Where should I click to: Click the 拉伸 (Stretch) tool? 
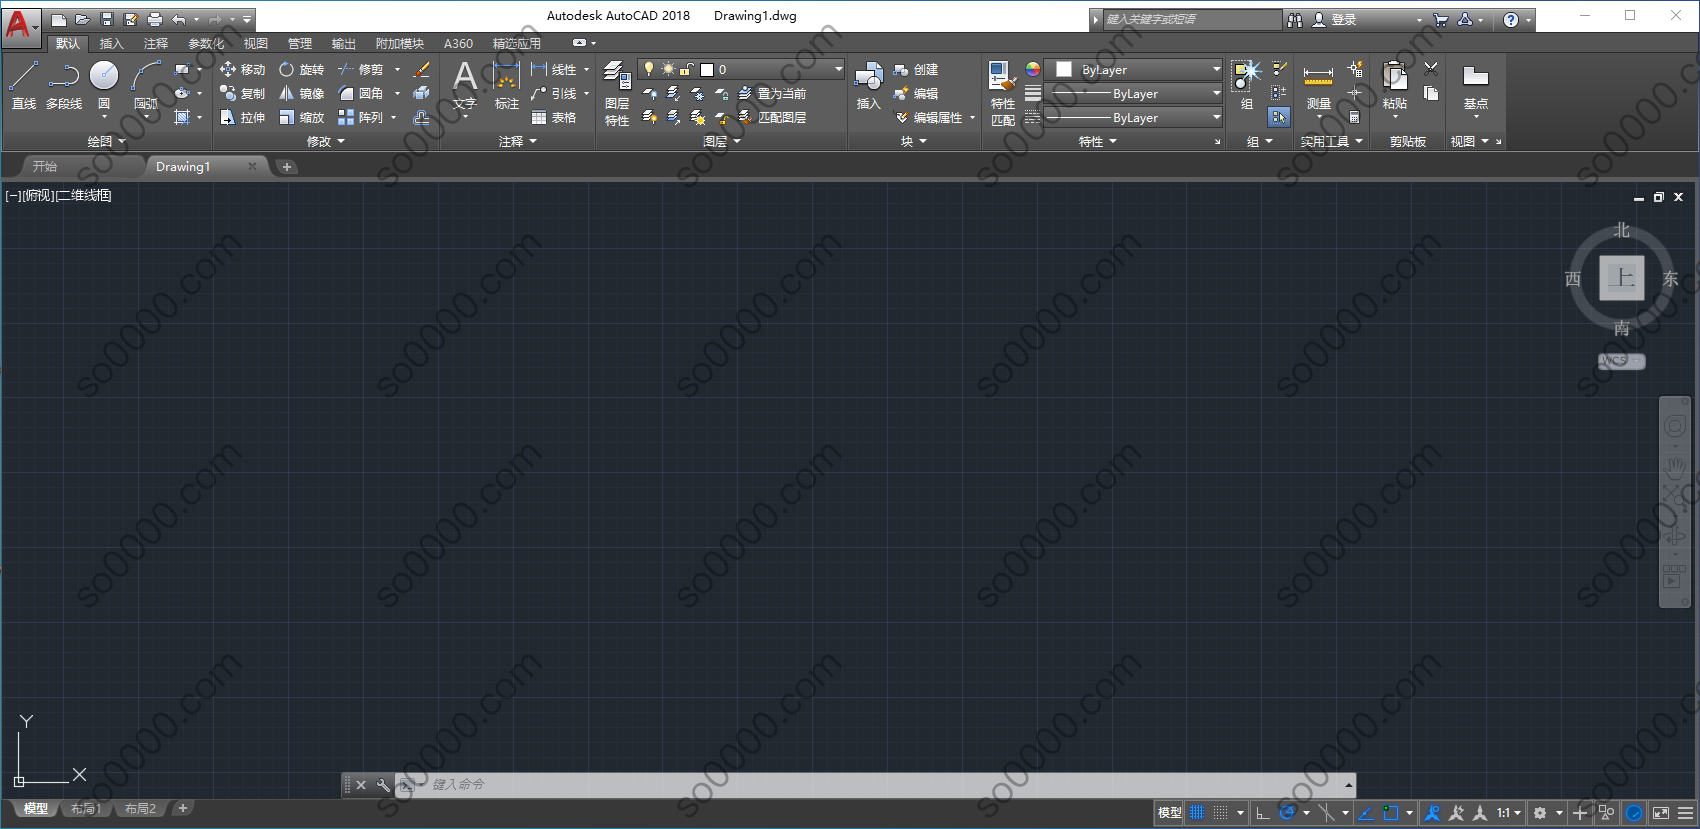(243, 117)
